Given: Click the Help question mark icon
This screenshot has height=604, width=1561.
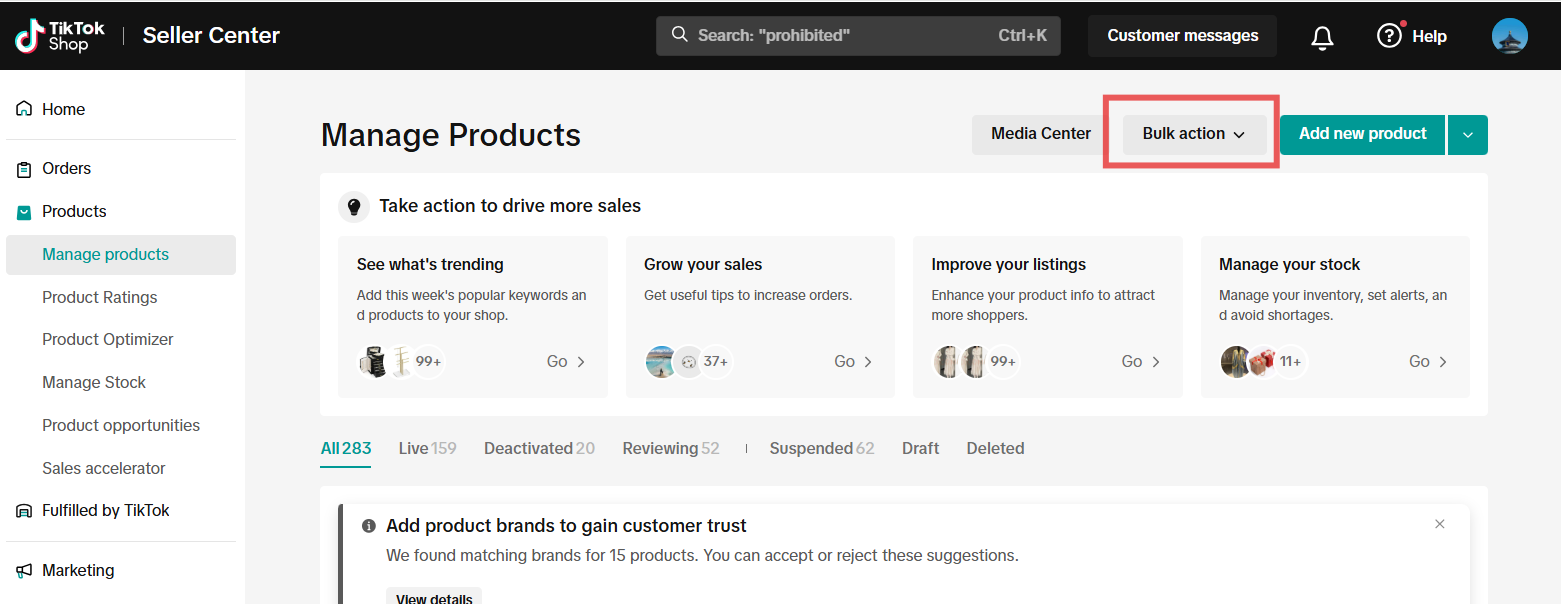Looking at the screenshot, I should 1389,36.
